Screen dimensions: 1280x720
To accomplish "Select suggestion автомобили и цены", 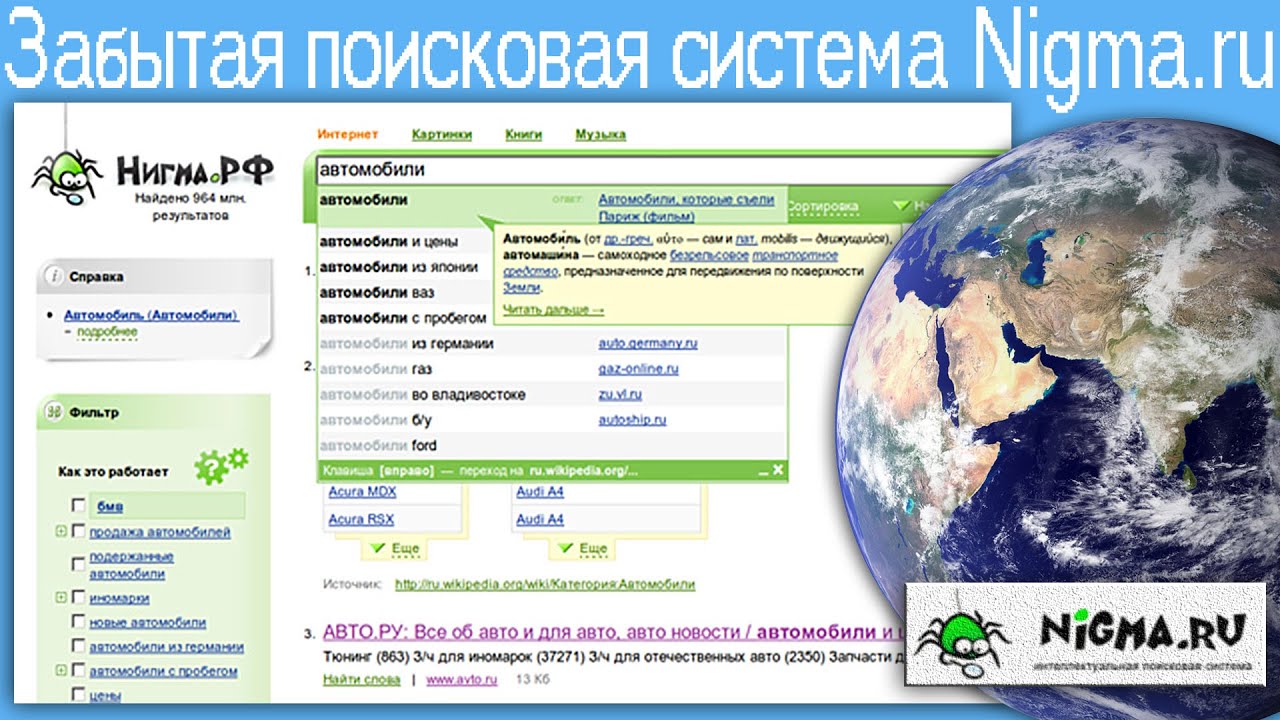I will (388, 242).
